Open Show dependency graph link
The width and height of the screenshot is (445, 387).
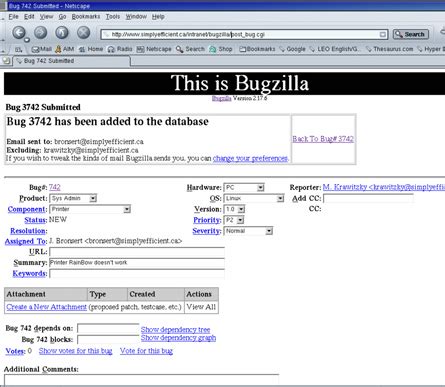coord(178,338)
